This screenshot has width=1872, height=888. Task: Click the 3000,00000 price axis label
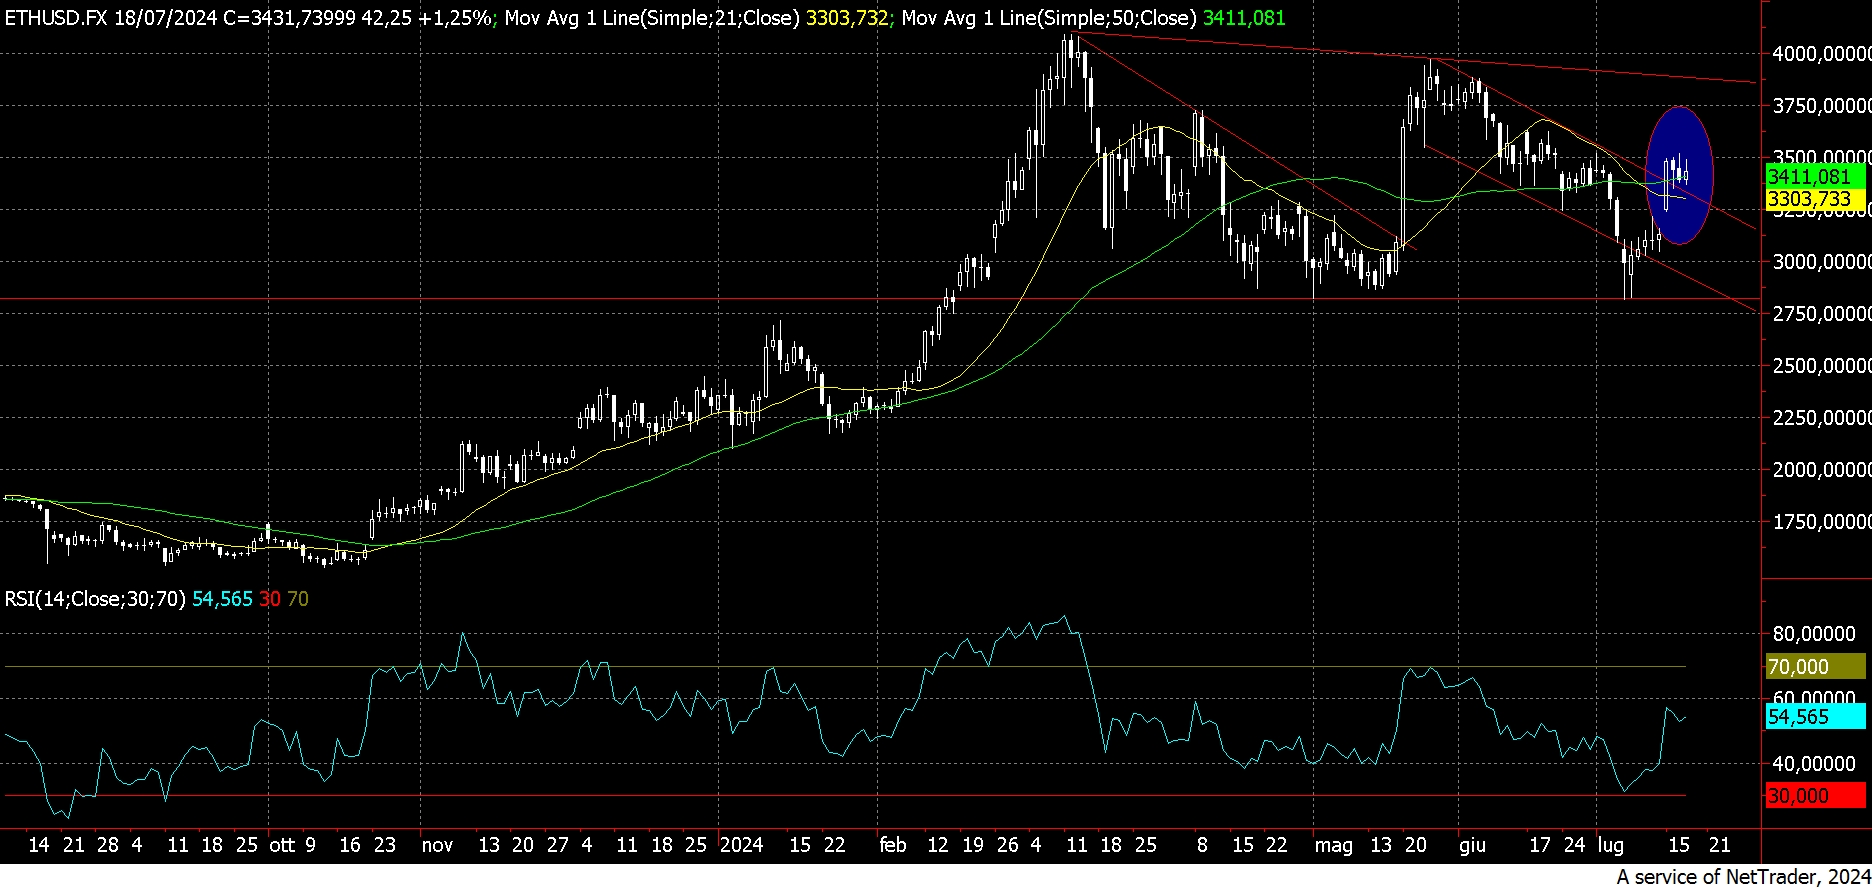point(1821,262)
